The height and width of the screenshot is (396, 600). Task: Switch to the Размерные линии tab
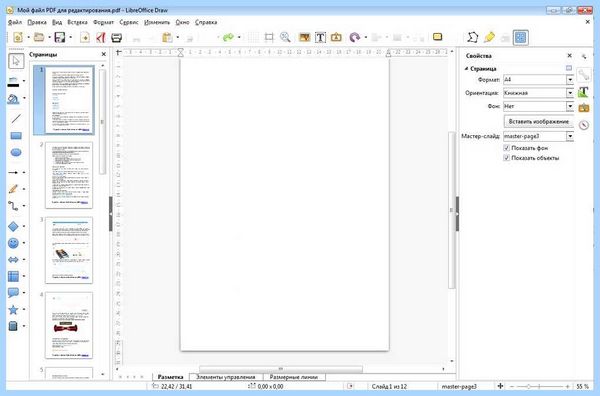294,377
